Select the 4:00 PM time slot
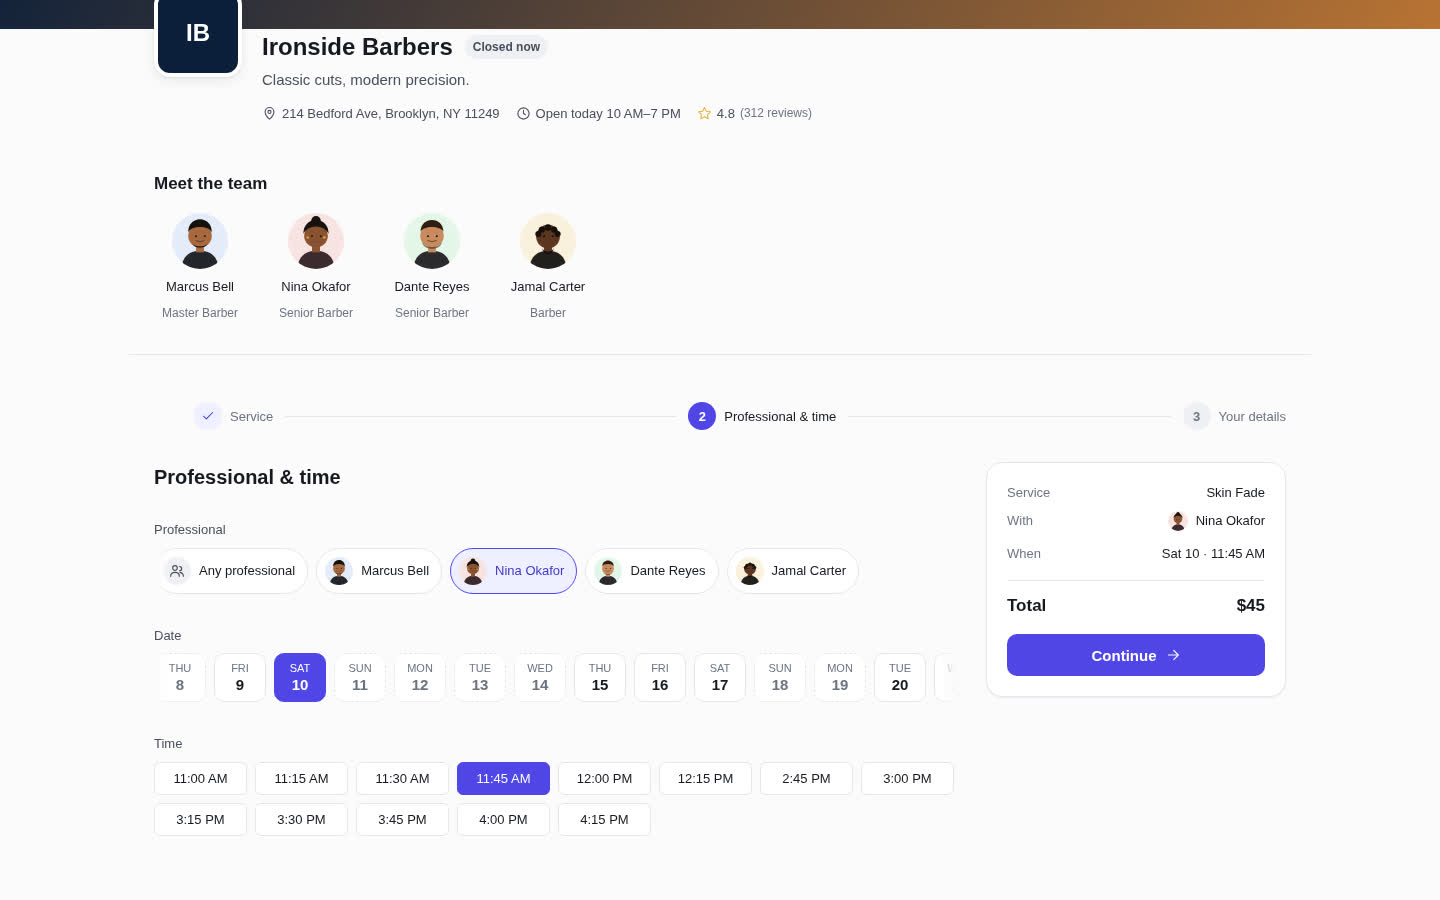 click(x=503, y=819)
